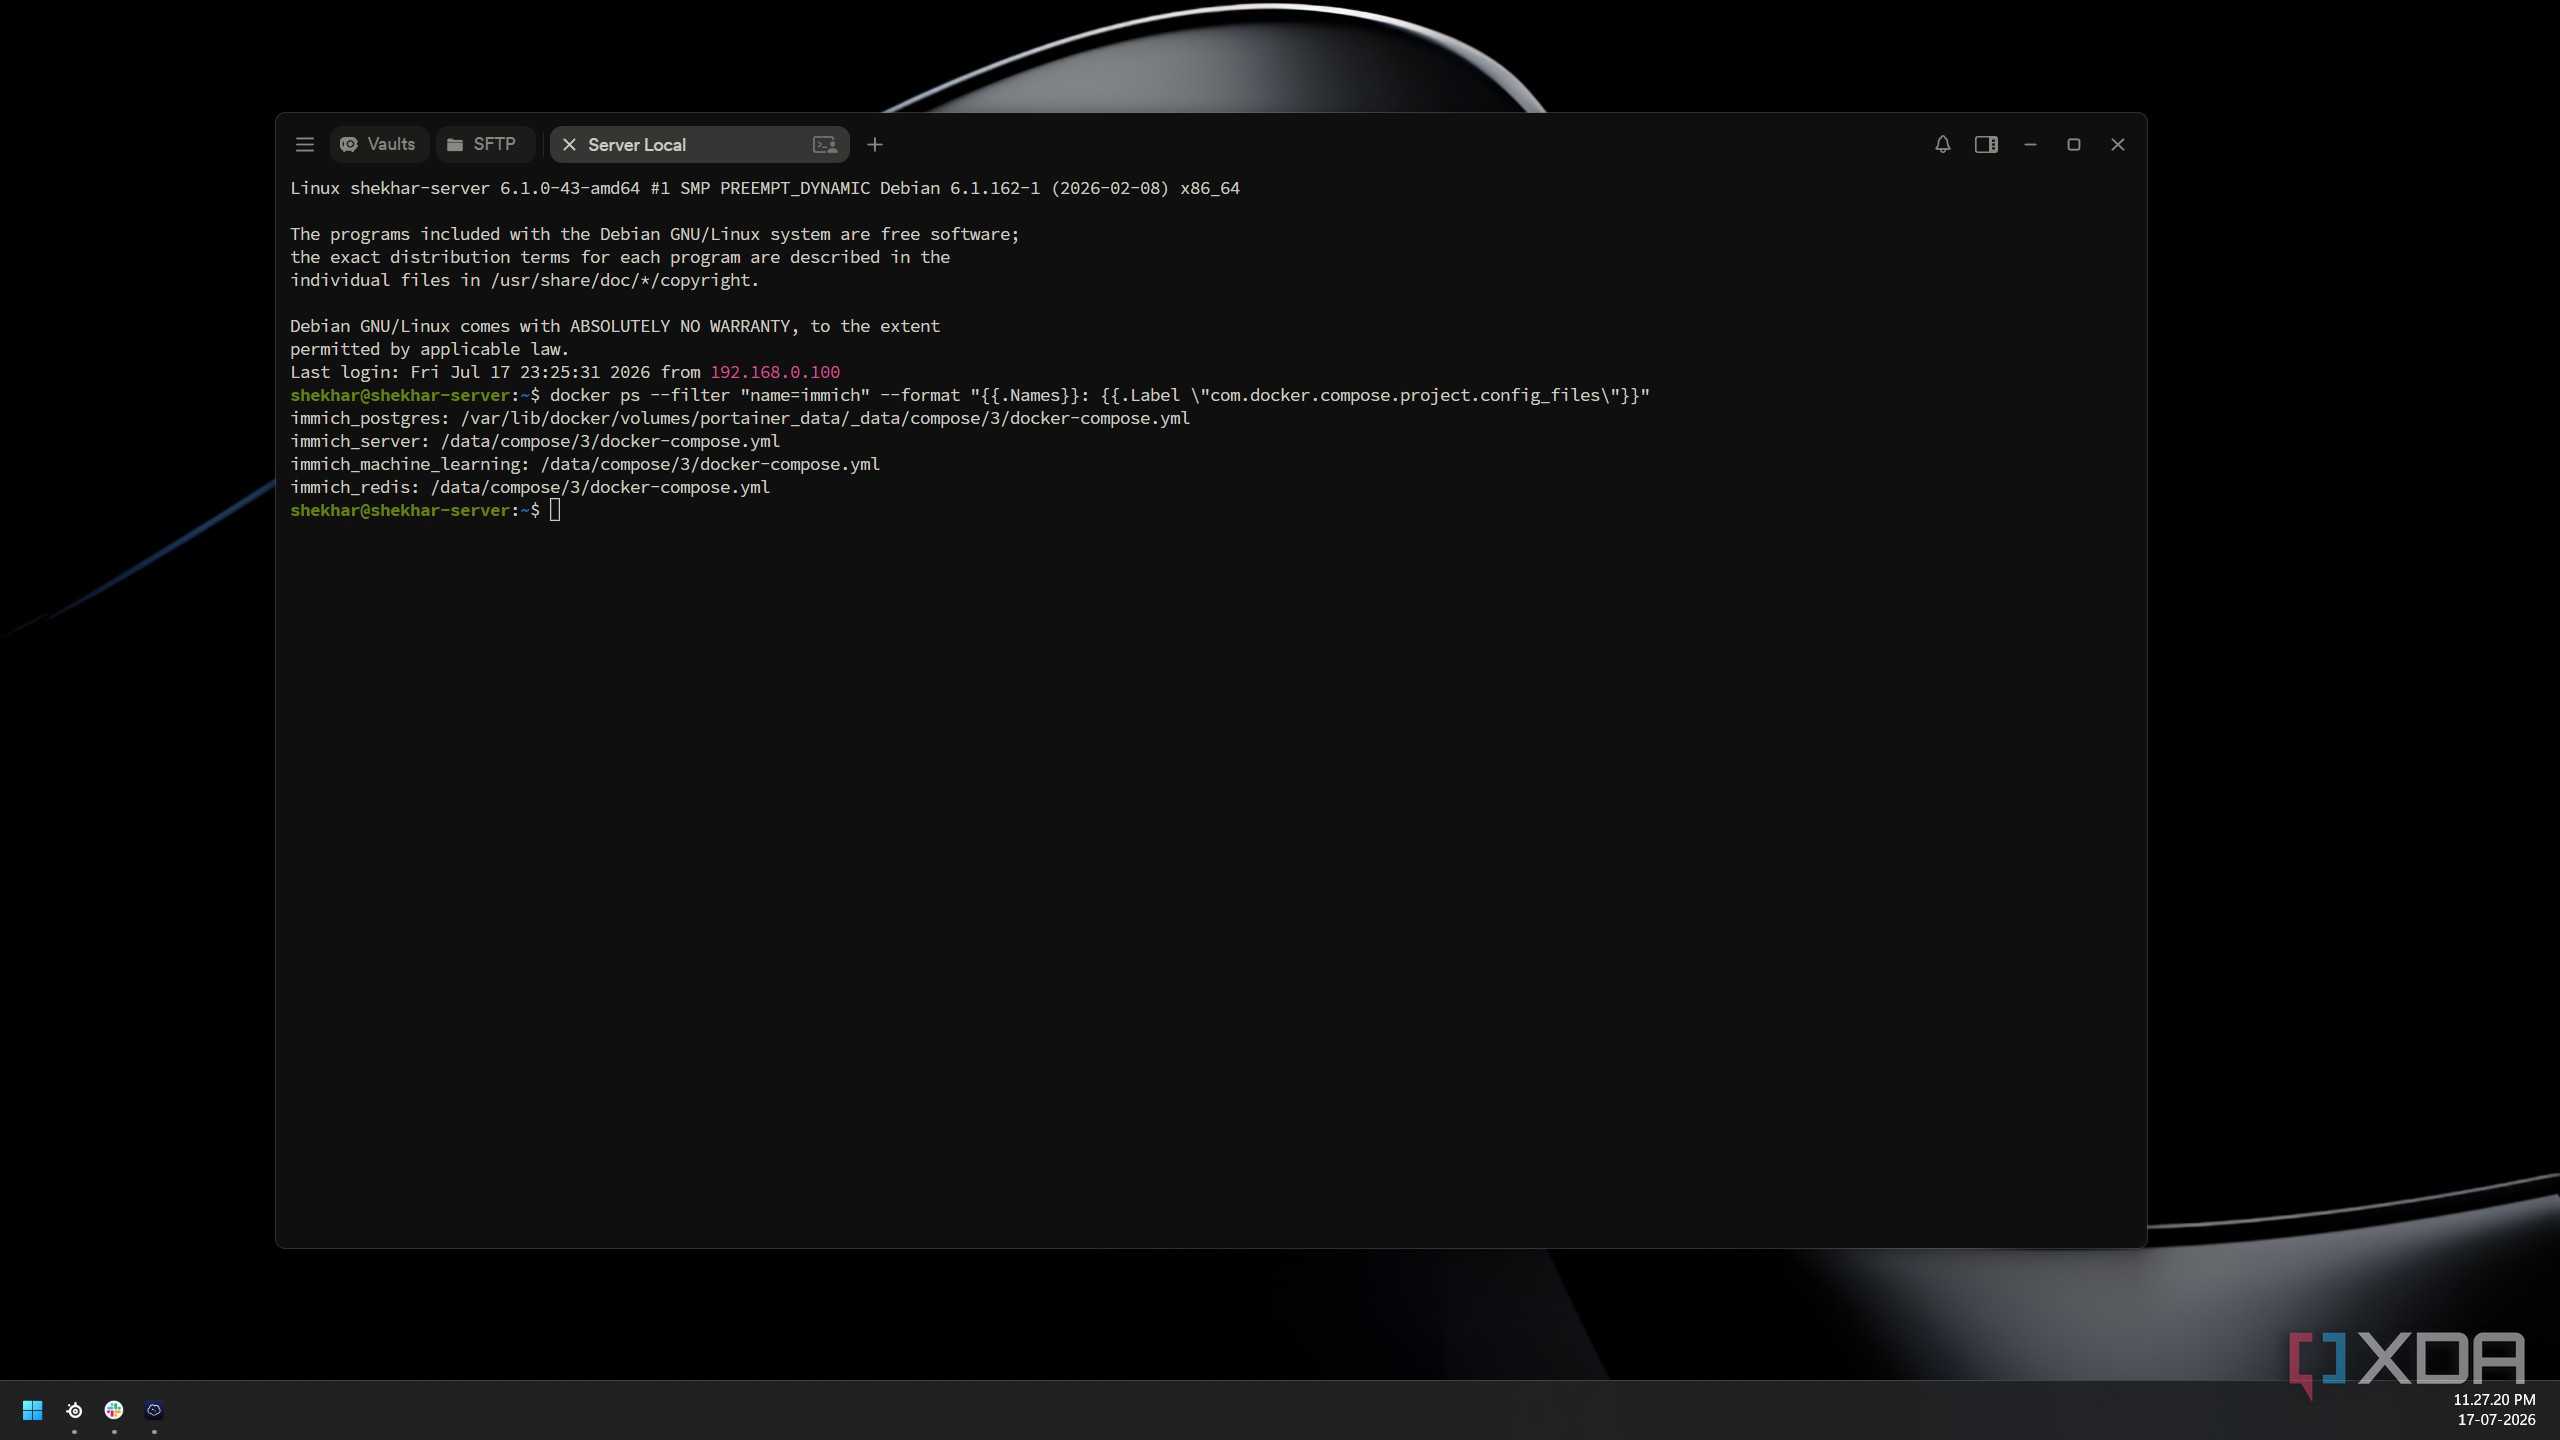
Task: Minimize the Termius window
Action: pos(2030,145)
